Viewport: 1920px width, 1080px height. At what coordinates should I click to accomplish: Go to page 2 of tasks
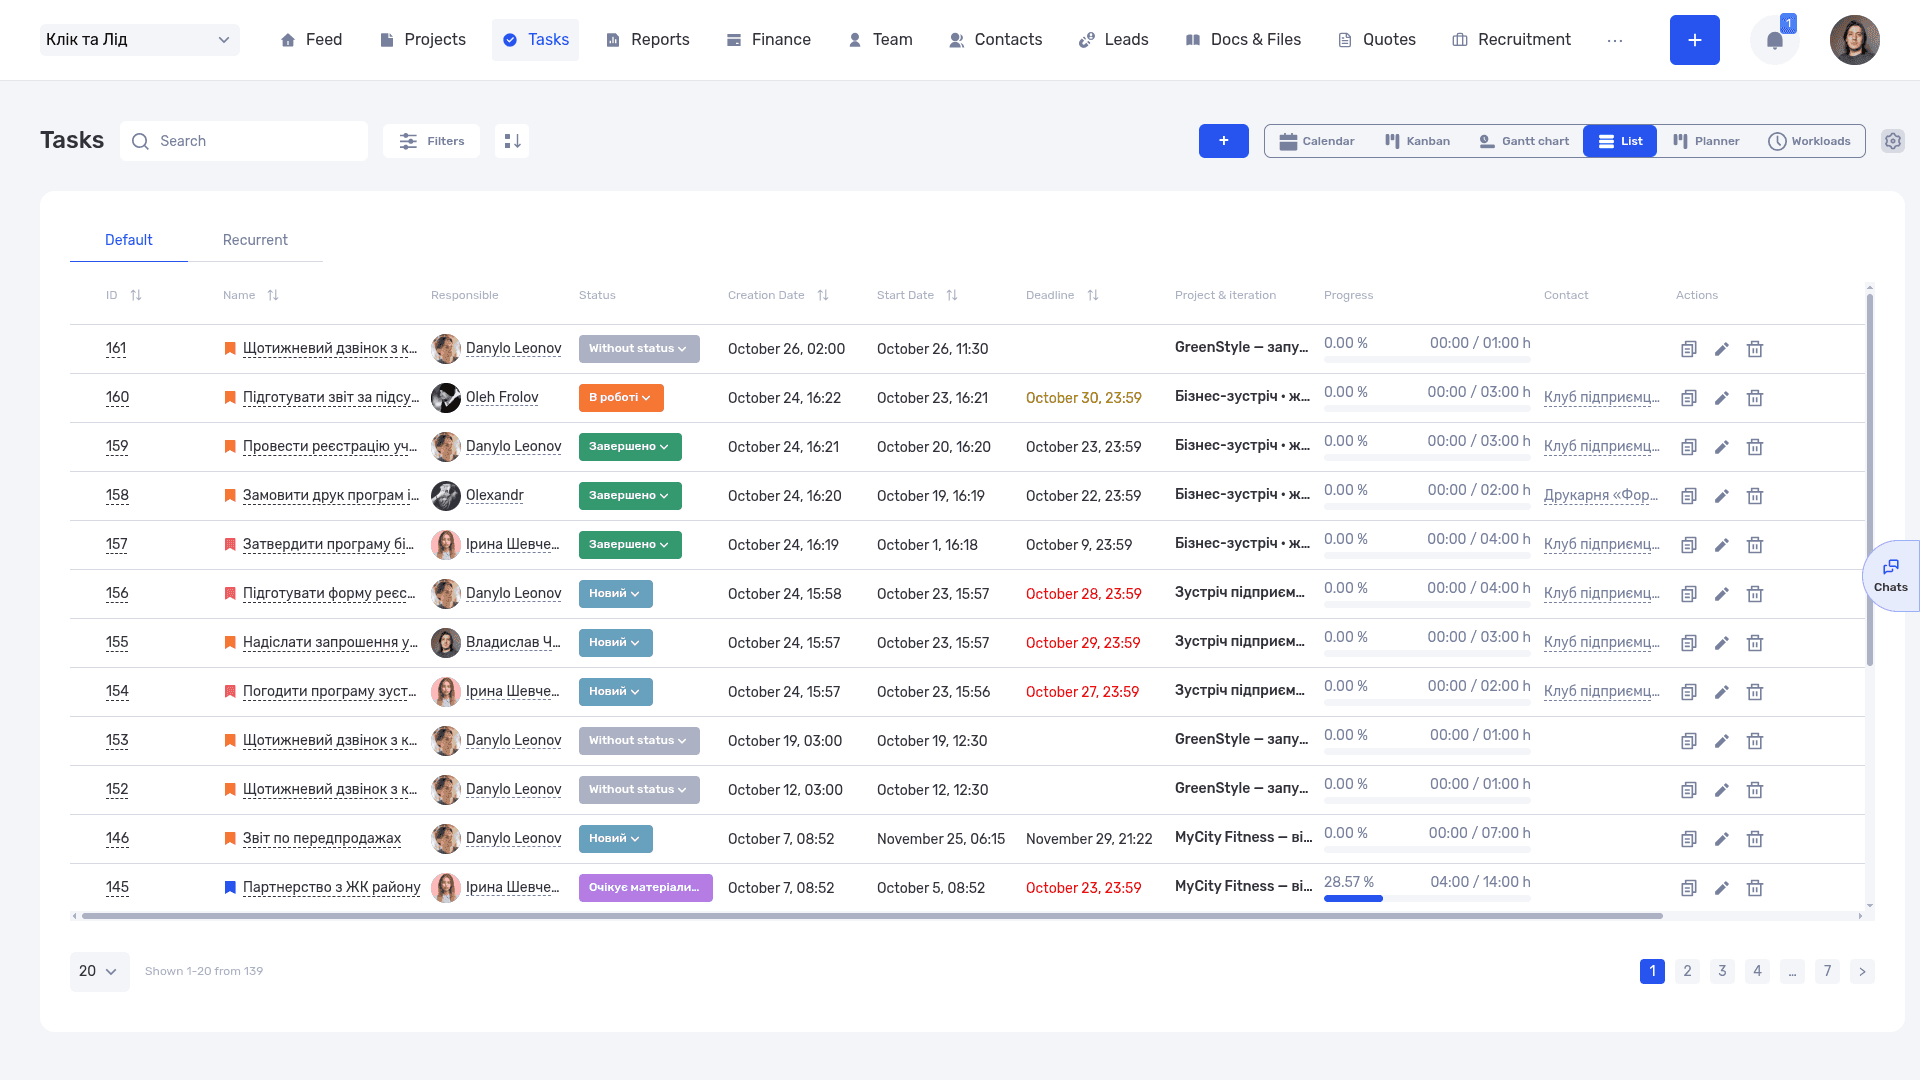(1687, 971)
